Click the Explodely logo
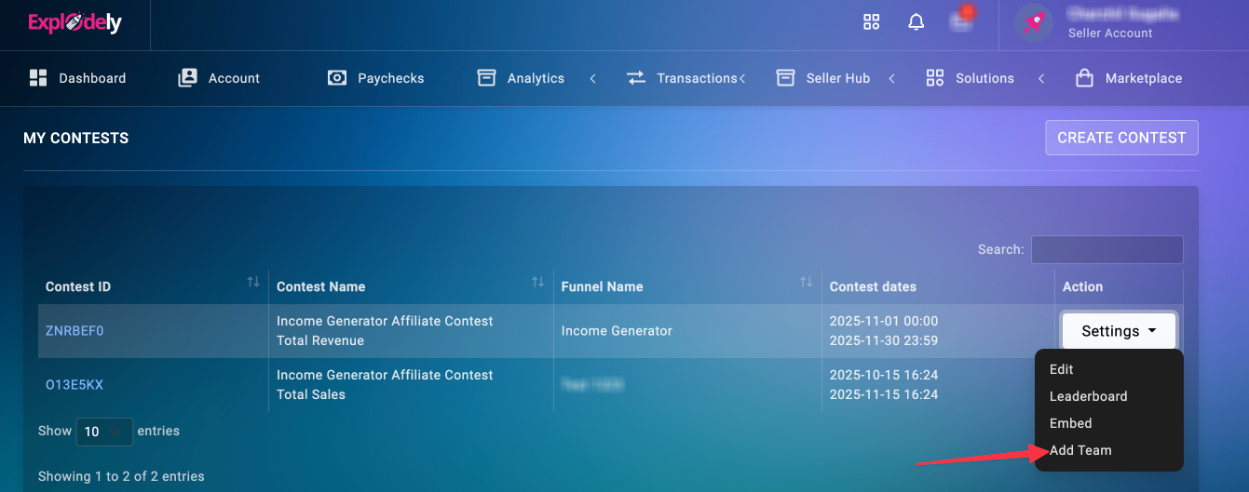 click(x=75, y=22)
